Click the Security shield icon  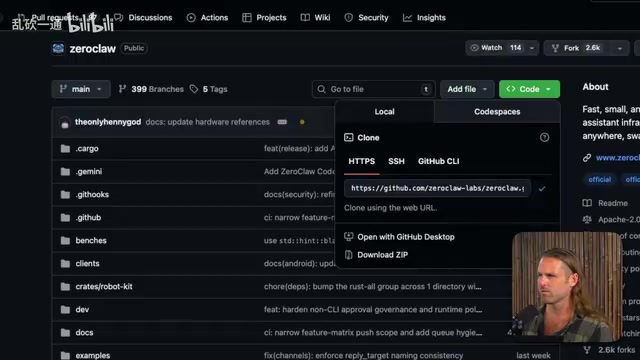coord(349,18)
